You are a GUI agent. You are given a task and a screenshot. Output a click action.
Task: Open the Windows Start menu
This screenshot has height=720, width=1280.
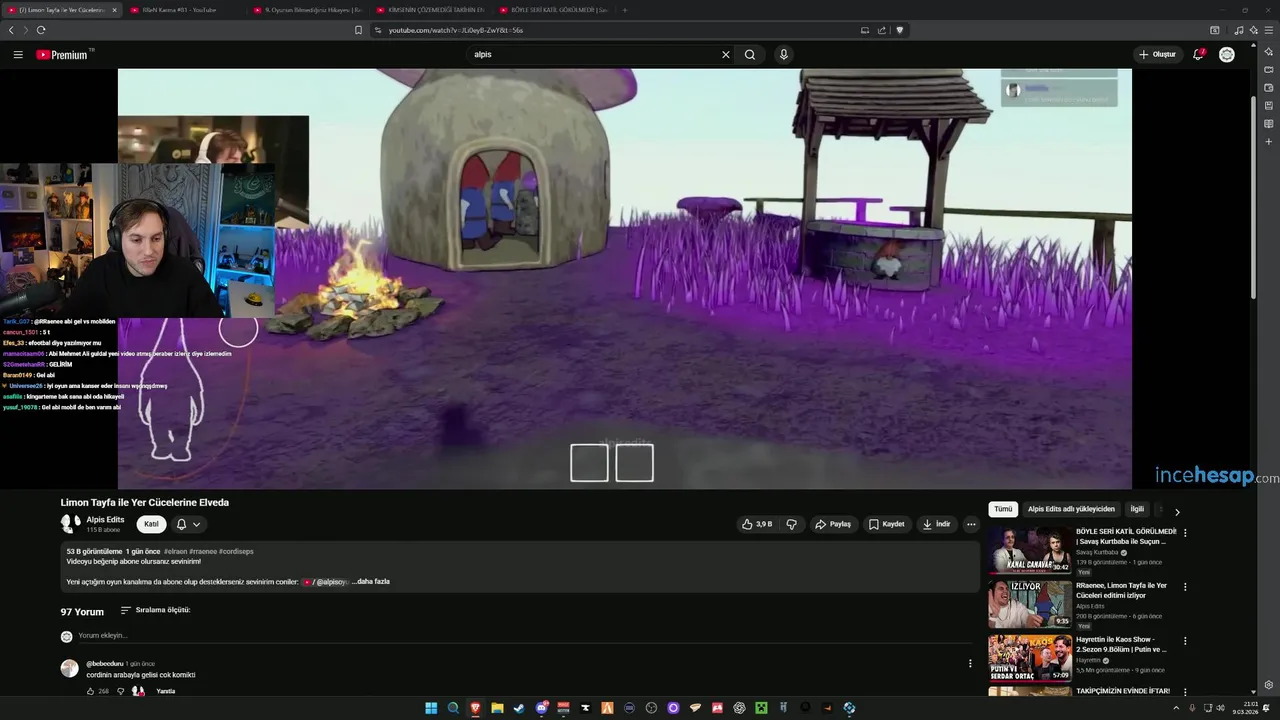pyautogui.click(x=431, y=708)
